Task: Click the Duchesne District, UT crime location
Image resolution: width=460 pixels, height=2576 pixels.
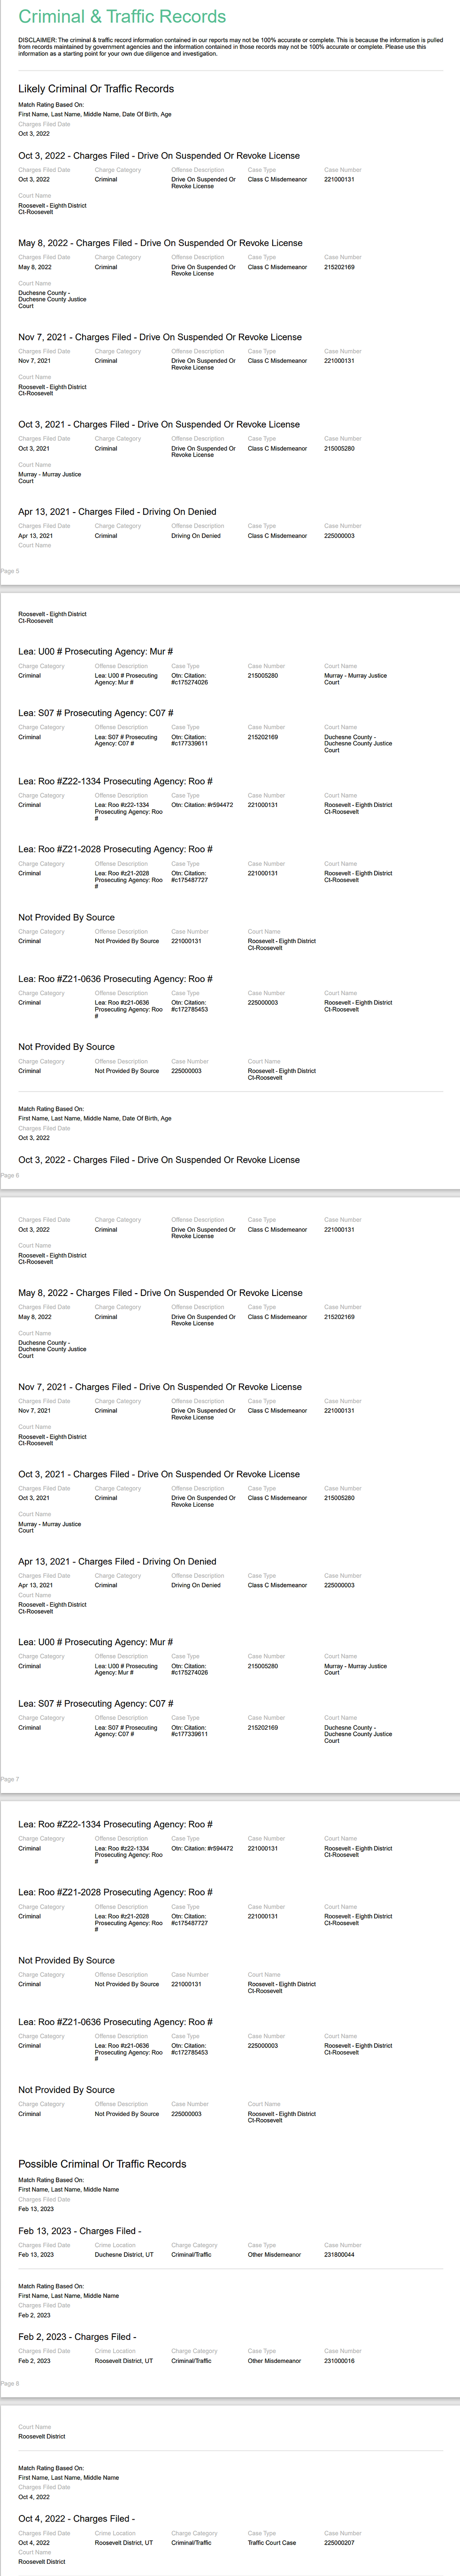Action: click(124, 2255)
